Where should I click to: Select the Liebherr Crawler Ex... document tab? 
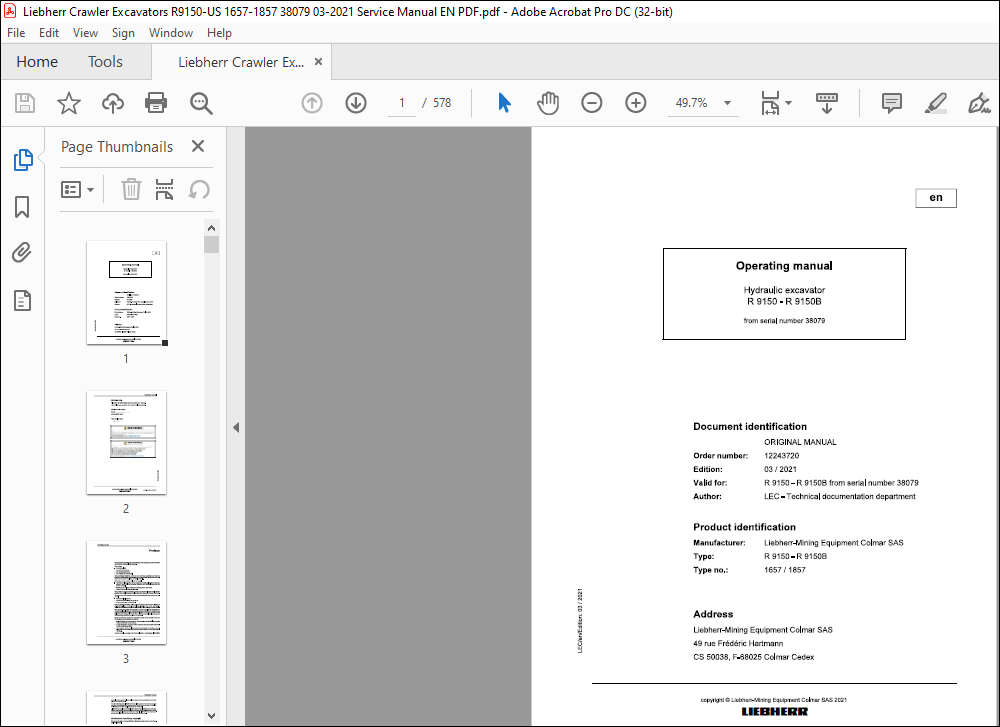click(241, 62)
